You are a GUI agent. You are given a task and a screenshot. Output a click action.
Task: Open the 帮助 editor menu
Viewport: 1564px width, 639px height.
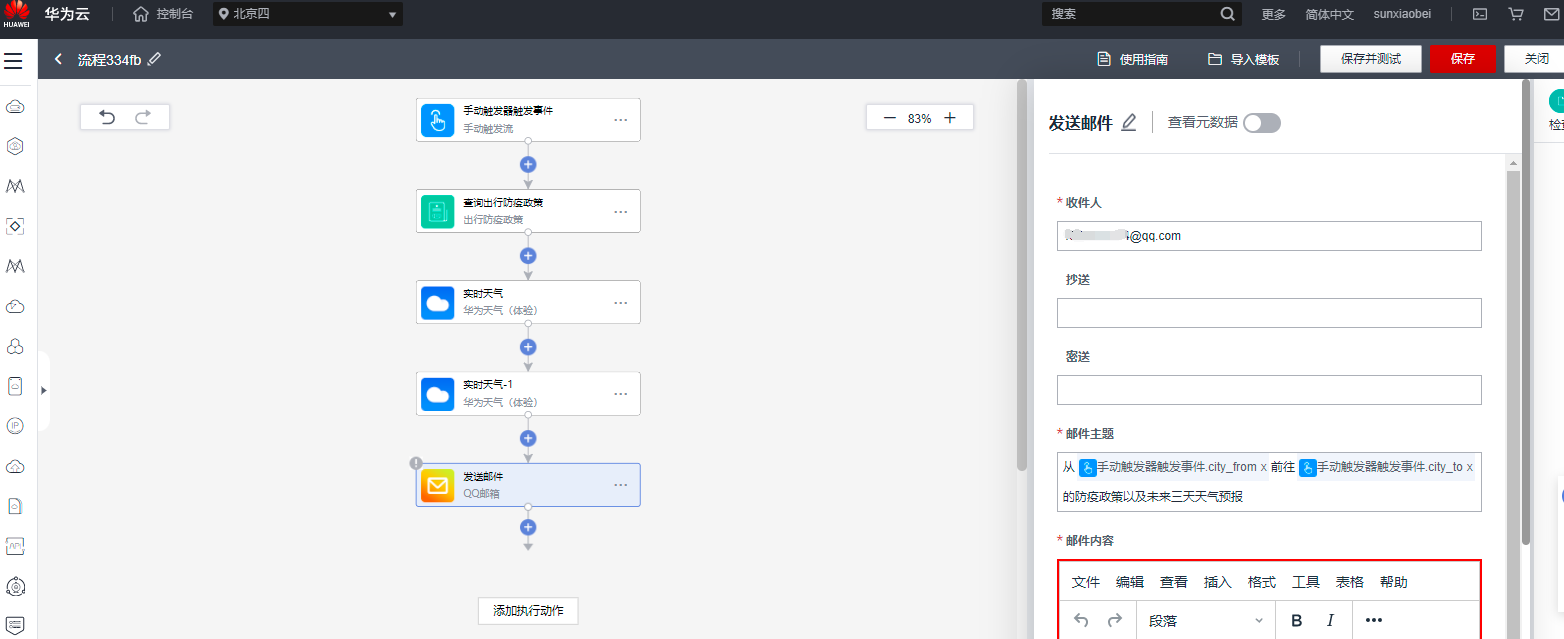(1394, 582)
